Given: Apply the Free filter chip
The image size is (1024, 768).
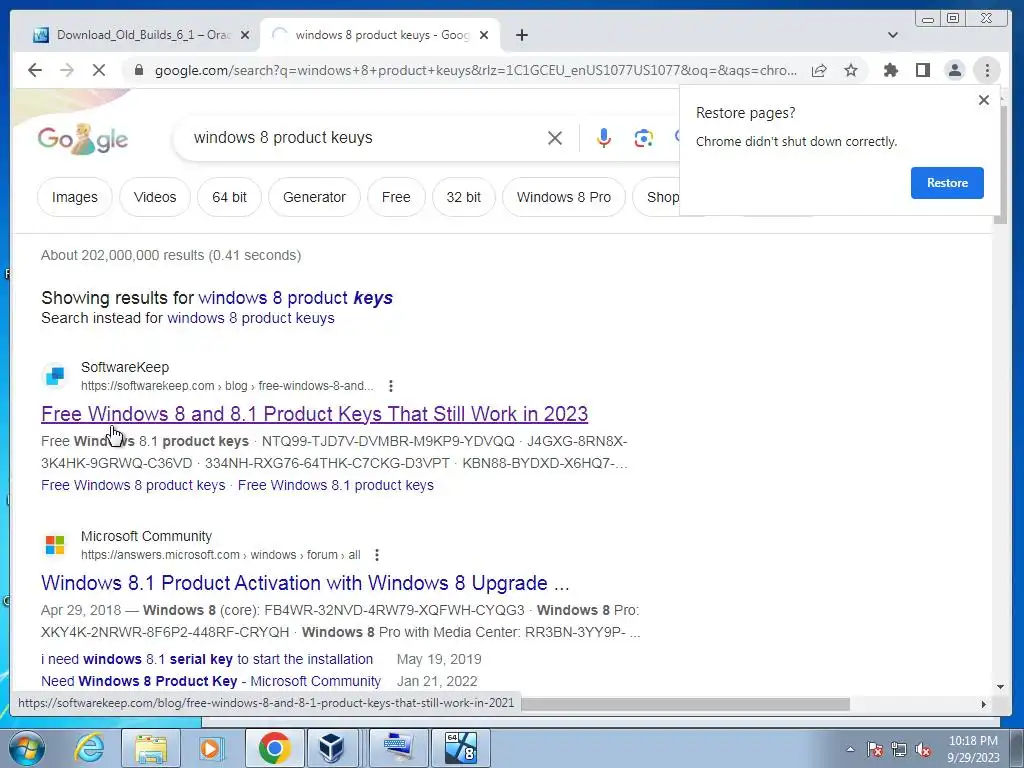Looking at the screenshot, I should point(396,197).
